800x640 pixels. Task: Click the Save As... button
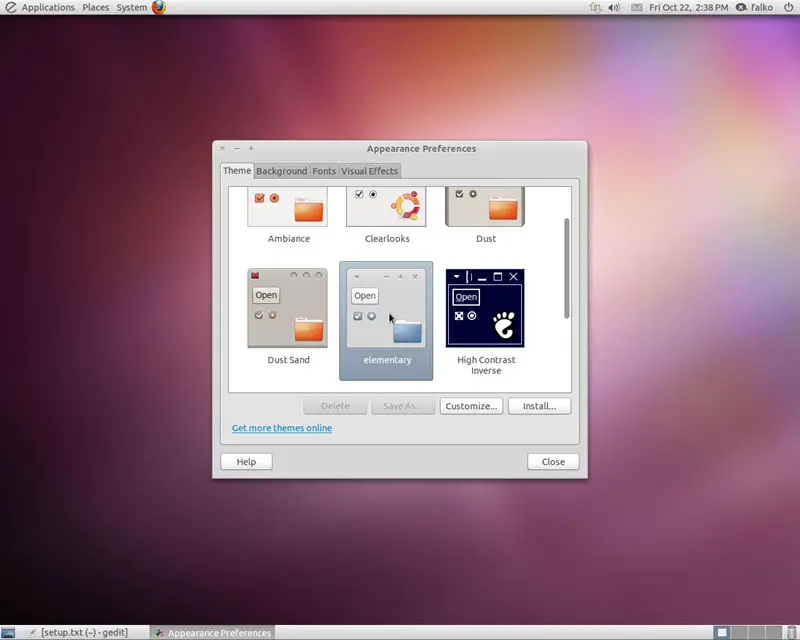pyautogui.click(x=403, y=406)
